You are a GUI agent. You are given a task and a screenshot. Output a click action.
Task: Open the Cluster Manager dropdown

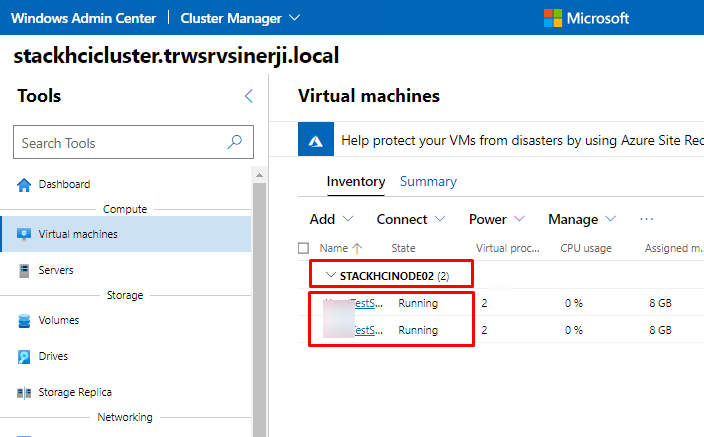click(x=240, y=18)
